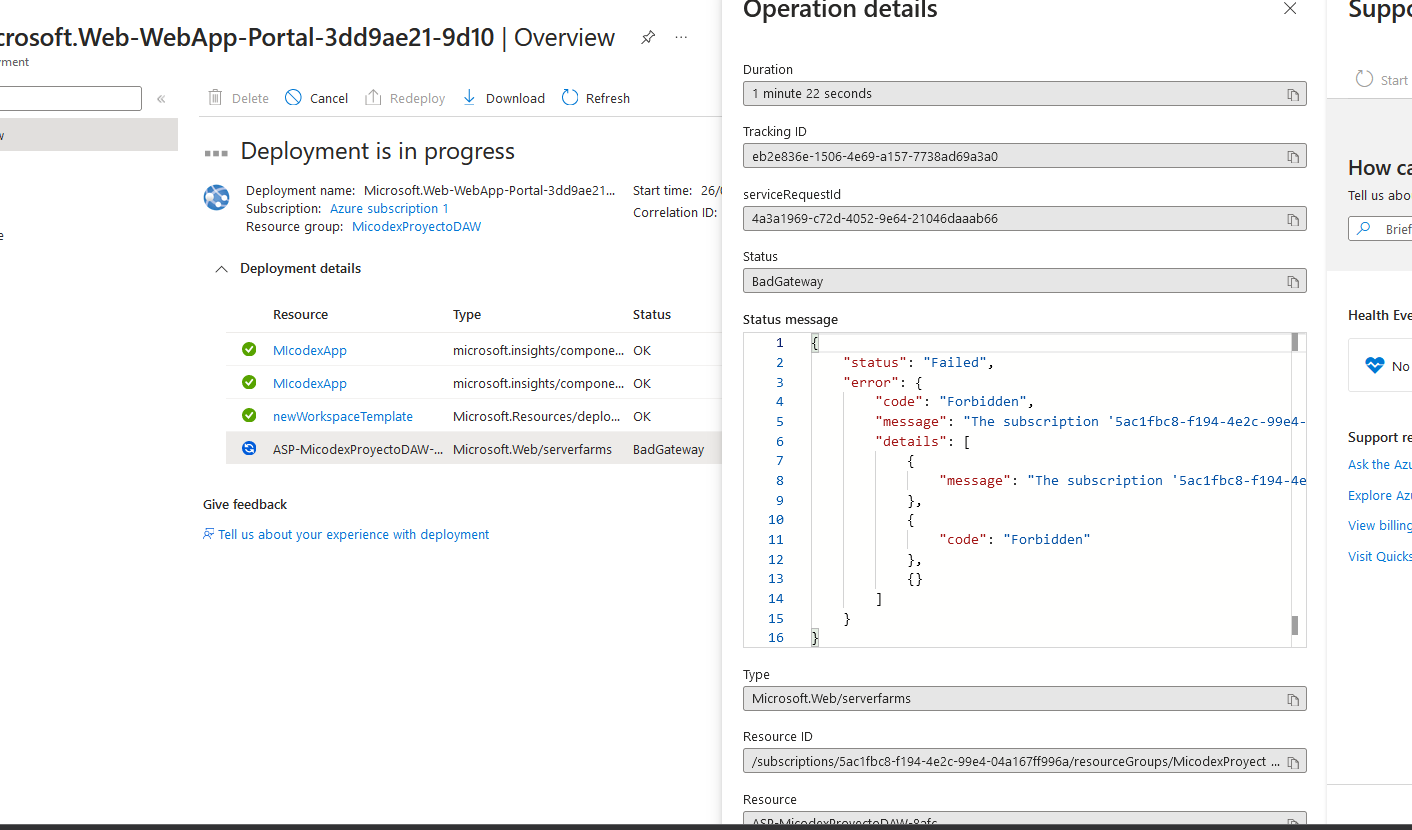The image size is (1412, 830).
Task: Copy the serviceRequestId value
Action: pos(1293,219)
